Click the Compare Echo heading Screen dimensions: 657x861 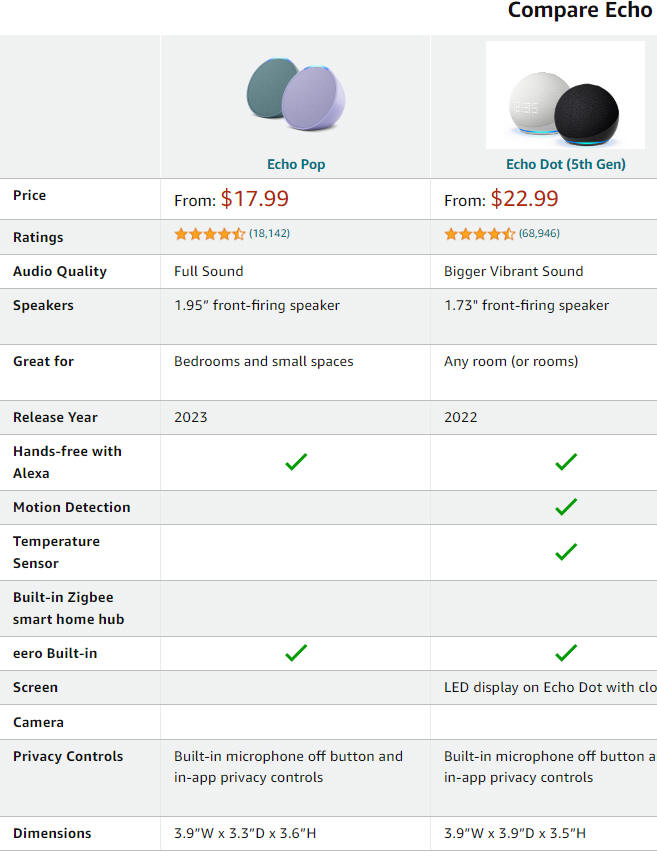point(581,10)
